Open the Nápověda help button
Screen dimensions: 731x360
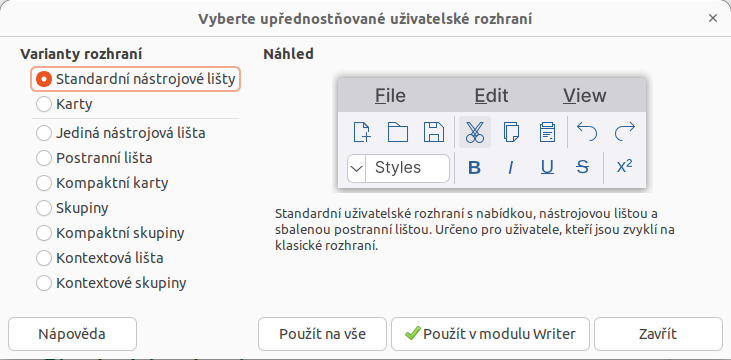tap(72, 334)
